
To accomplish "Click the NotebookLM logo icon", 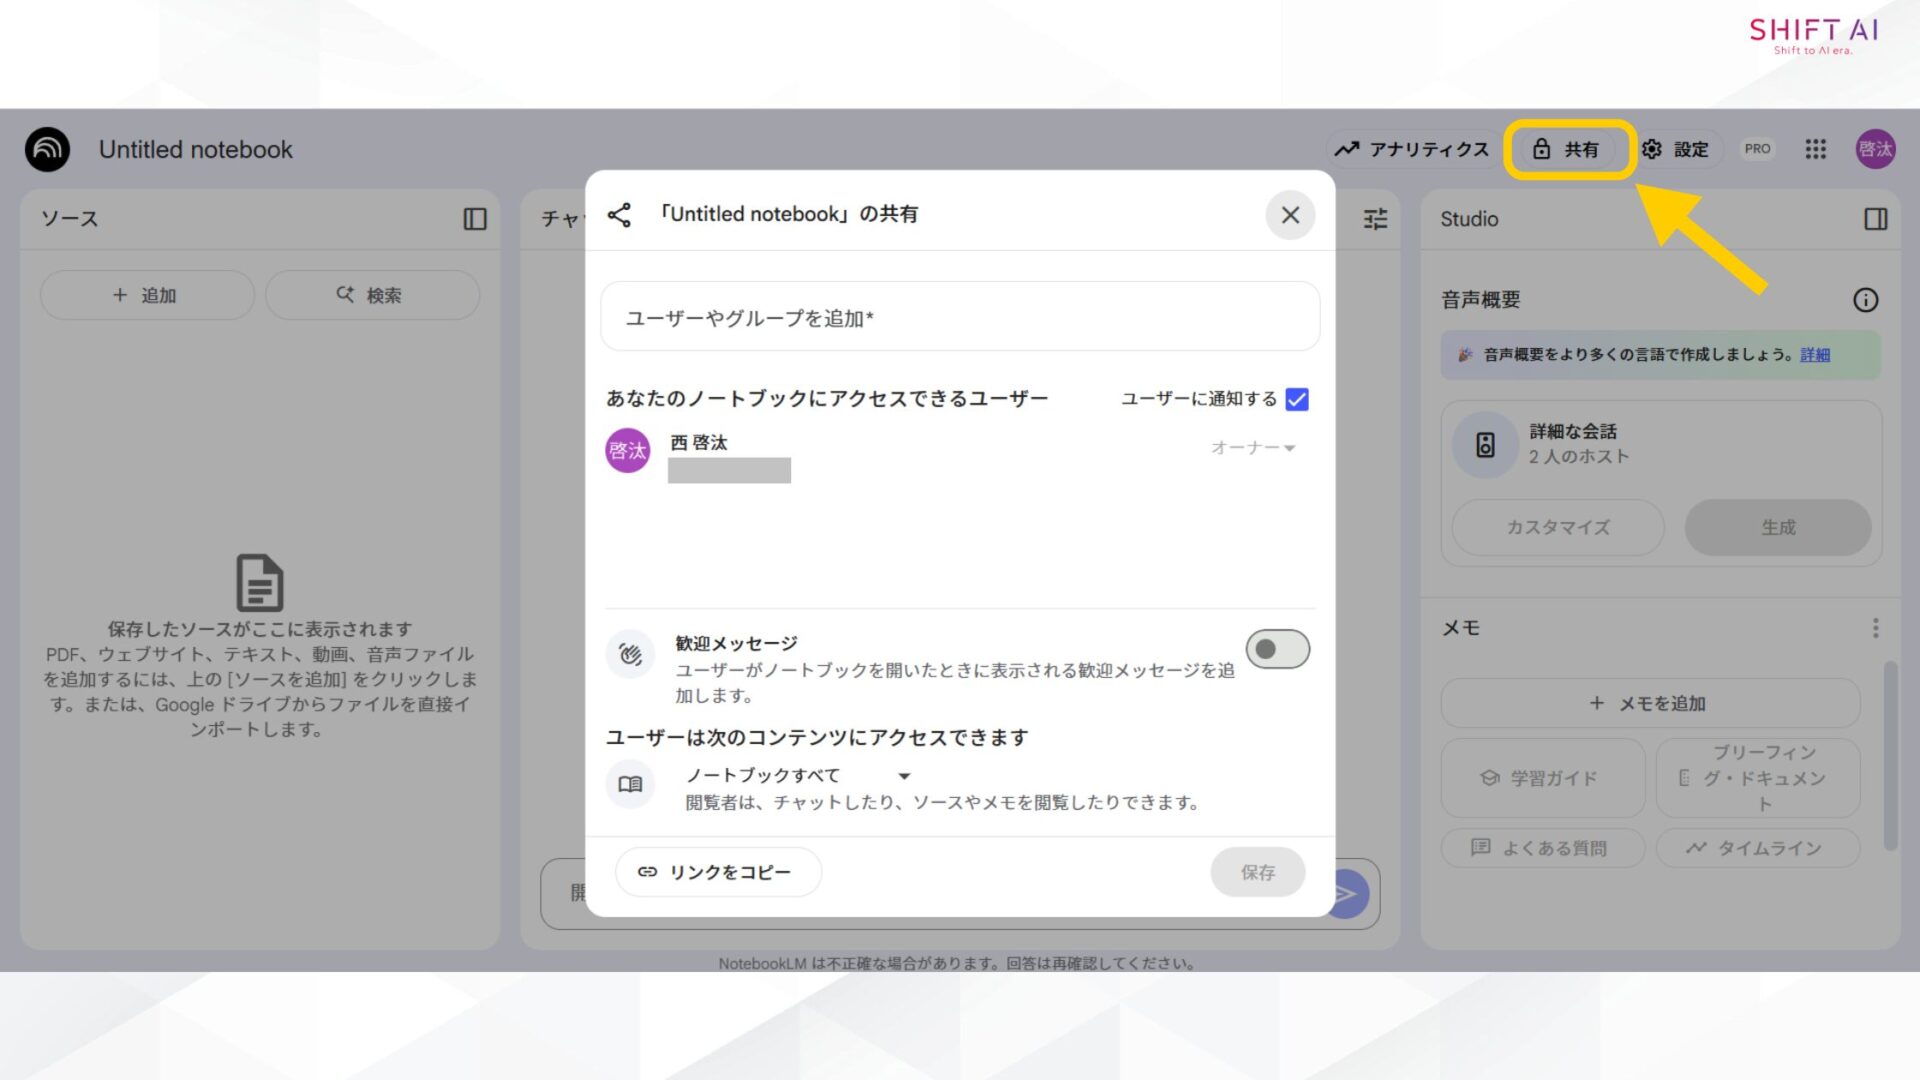I will click(46, 148).
